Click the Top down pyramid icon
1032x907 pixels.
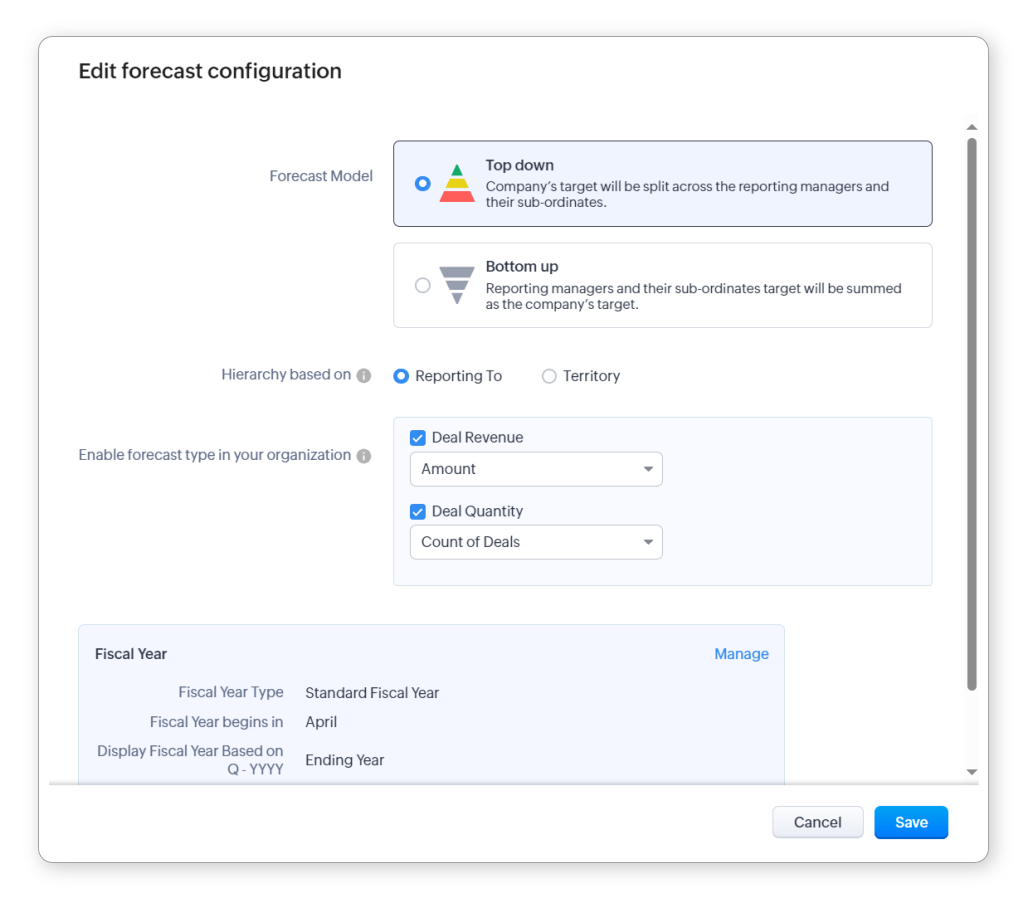click(457, 184)
